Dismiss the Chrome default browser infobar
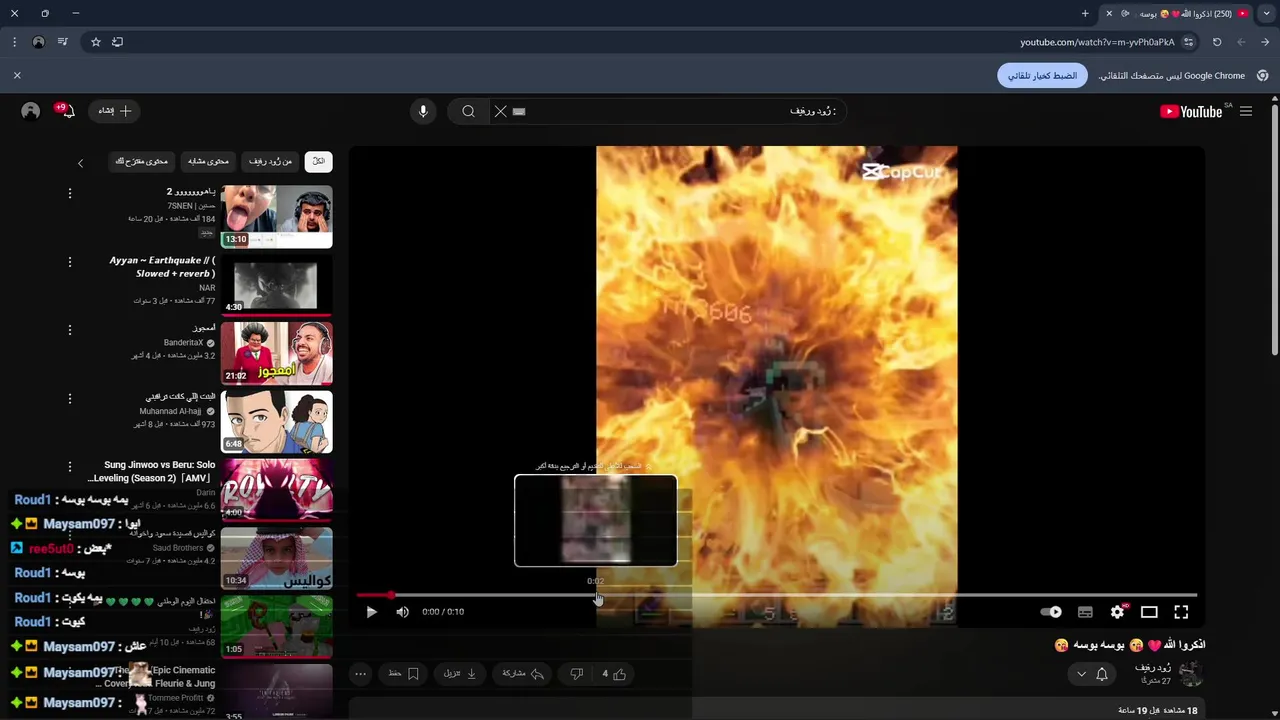This screenshot has height=720, width=1280. 17,75
